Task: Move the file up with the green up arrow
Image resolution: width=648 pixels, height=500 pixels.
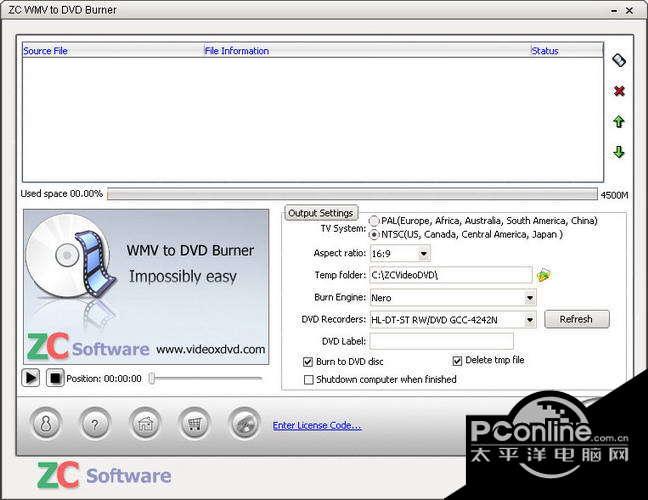Action: 619,121
